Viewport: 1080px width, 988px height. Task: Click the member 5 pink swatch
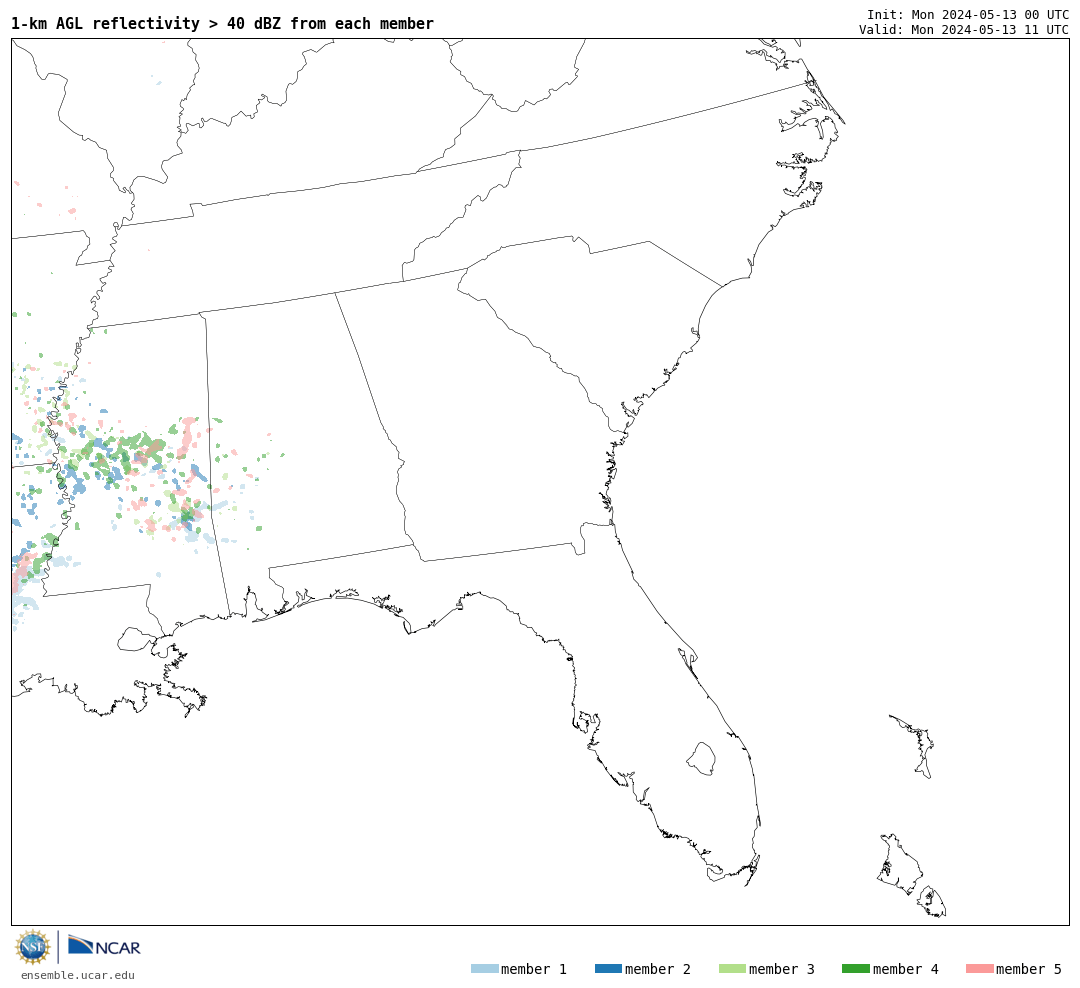tap(979, 968)
